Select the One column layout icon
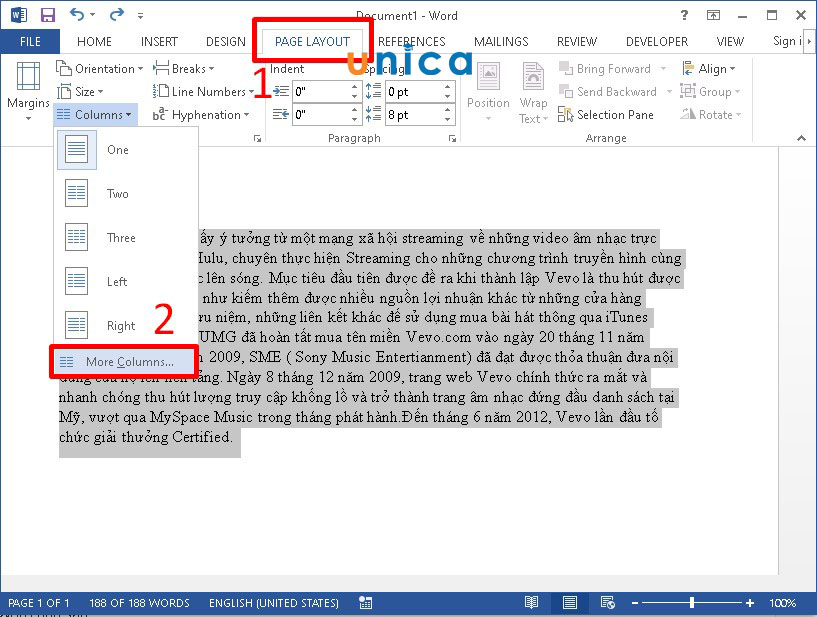This screenshot has width=817, height=617. (x=77, y=150)
